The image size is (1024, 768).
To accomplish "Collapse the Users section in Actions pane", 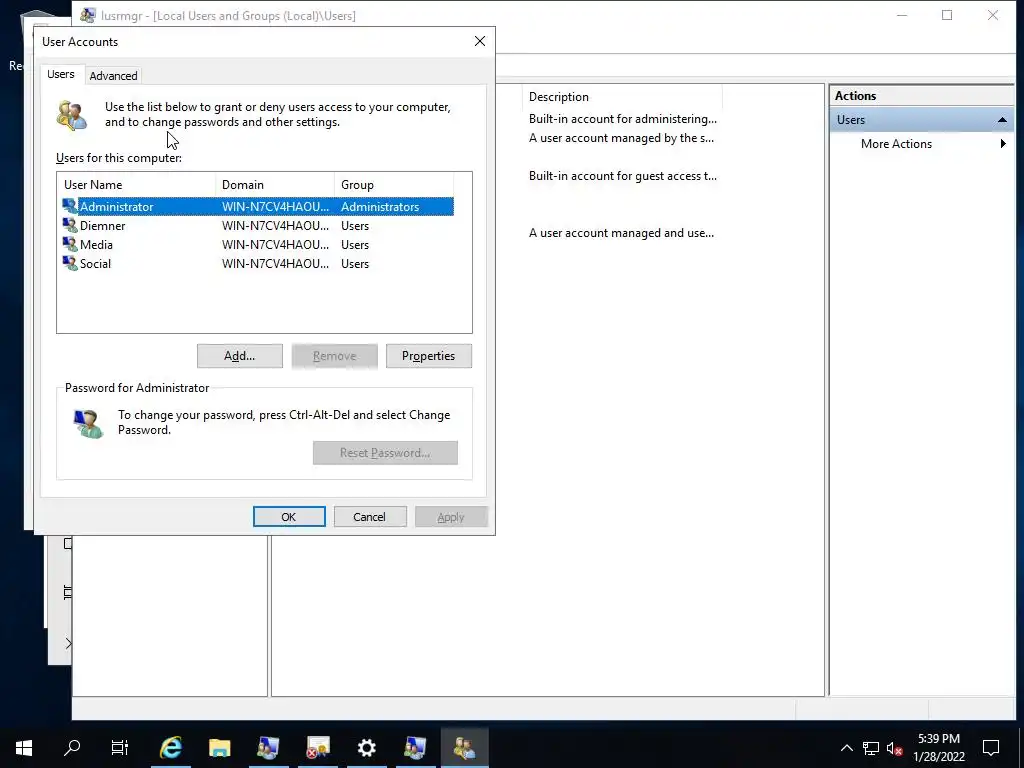I will point(1002,120).
